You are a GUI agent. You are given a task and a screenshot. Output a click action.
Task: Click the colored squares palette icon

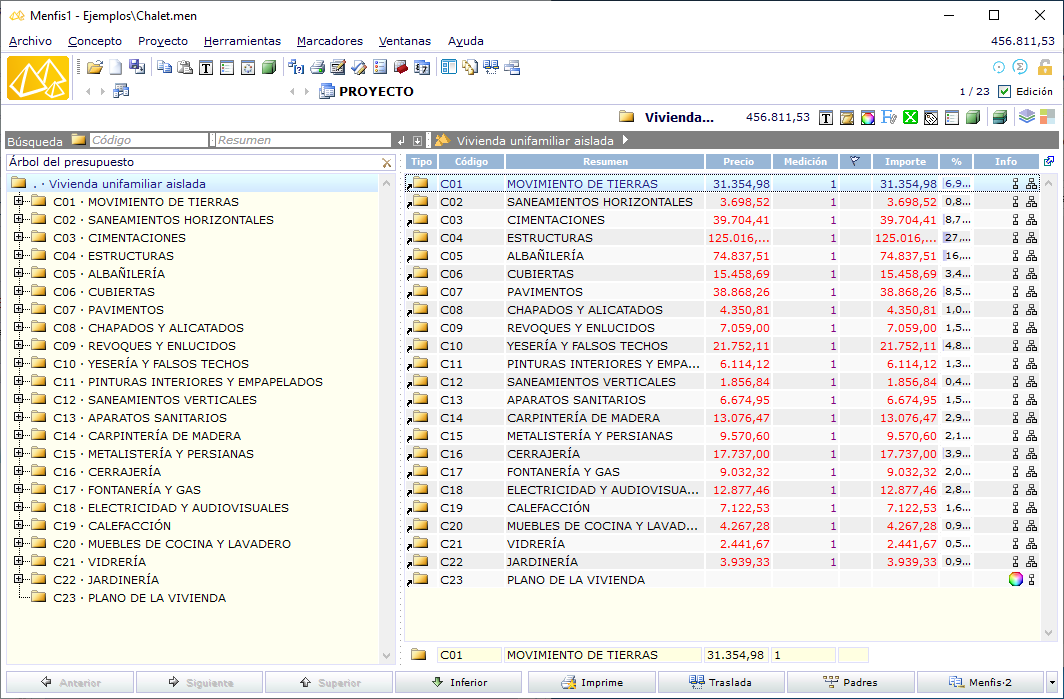tap(1047, 117)
